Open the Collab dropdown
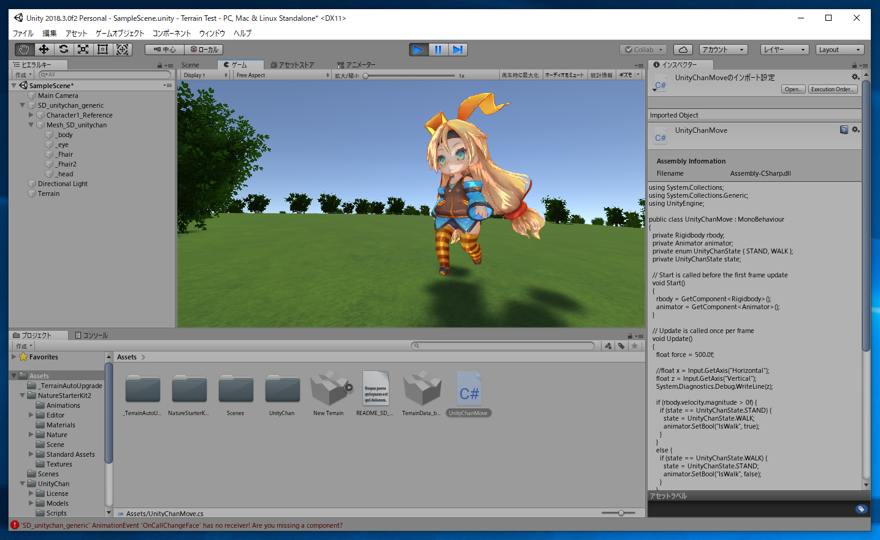Image resolution: width=880 pixels, height=540 pixels. click(x=643, y=49)
